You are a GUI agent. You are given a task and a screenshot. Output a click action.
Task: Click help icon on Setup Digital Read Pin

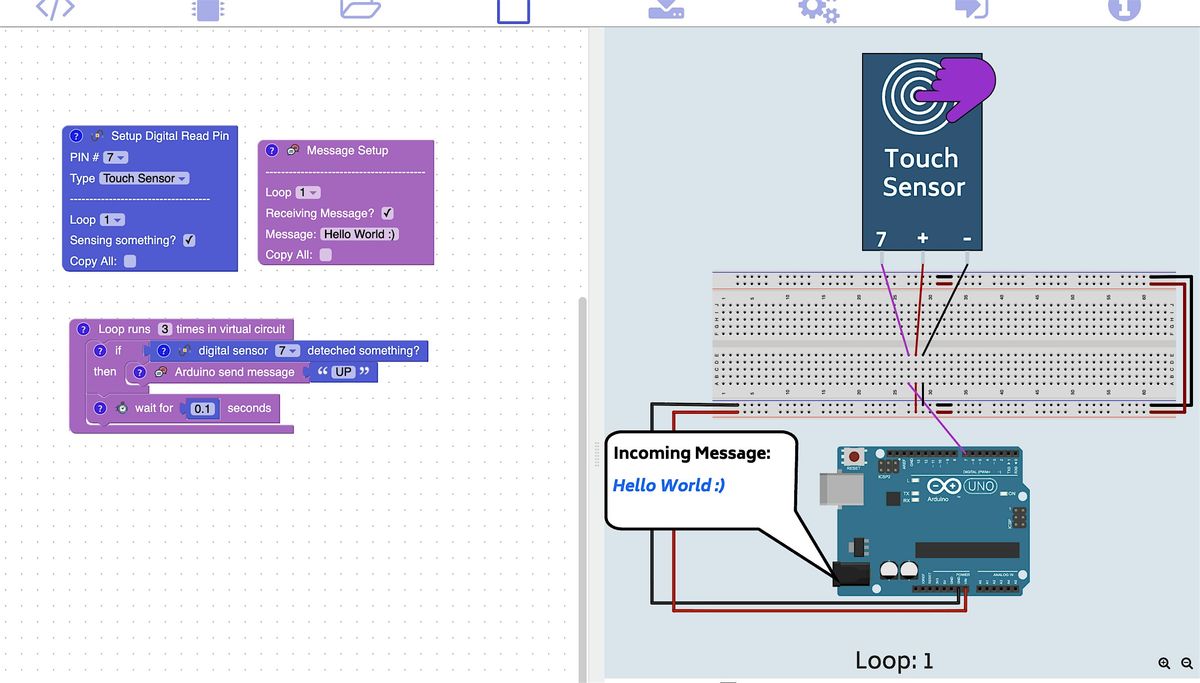click(76, 136)
